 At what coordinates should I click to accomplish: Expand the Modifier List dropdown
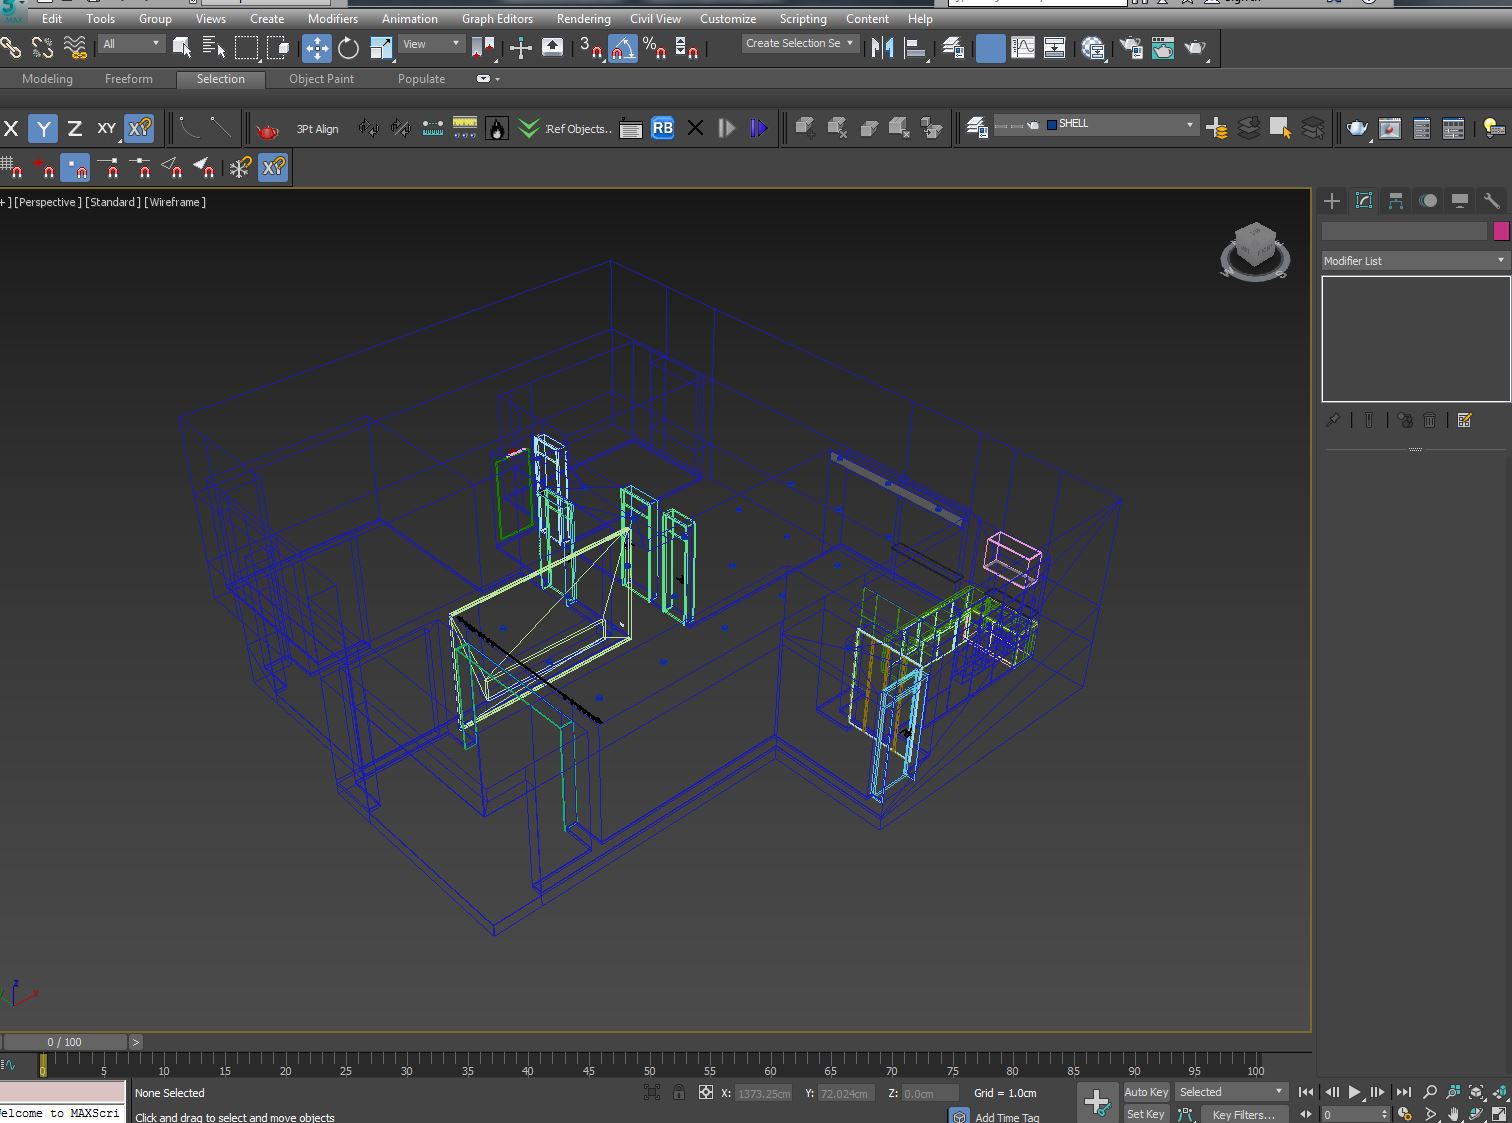pos(1414,260)
